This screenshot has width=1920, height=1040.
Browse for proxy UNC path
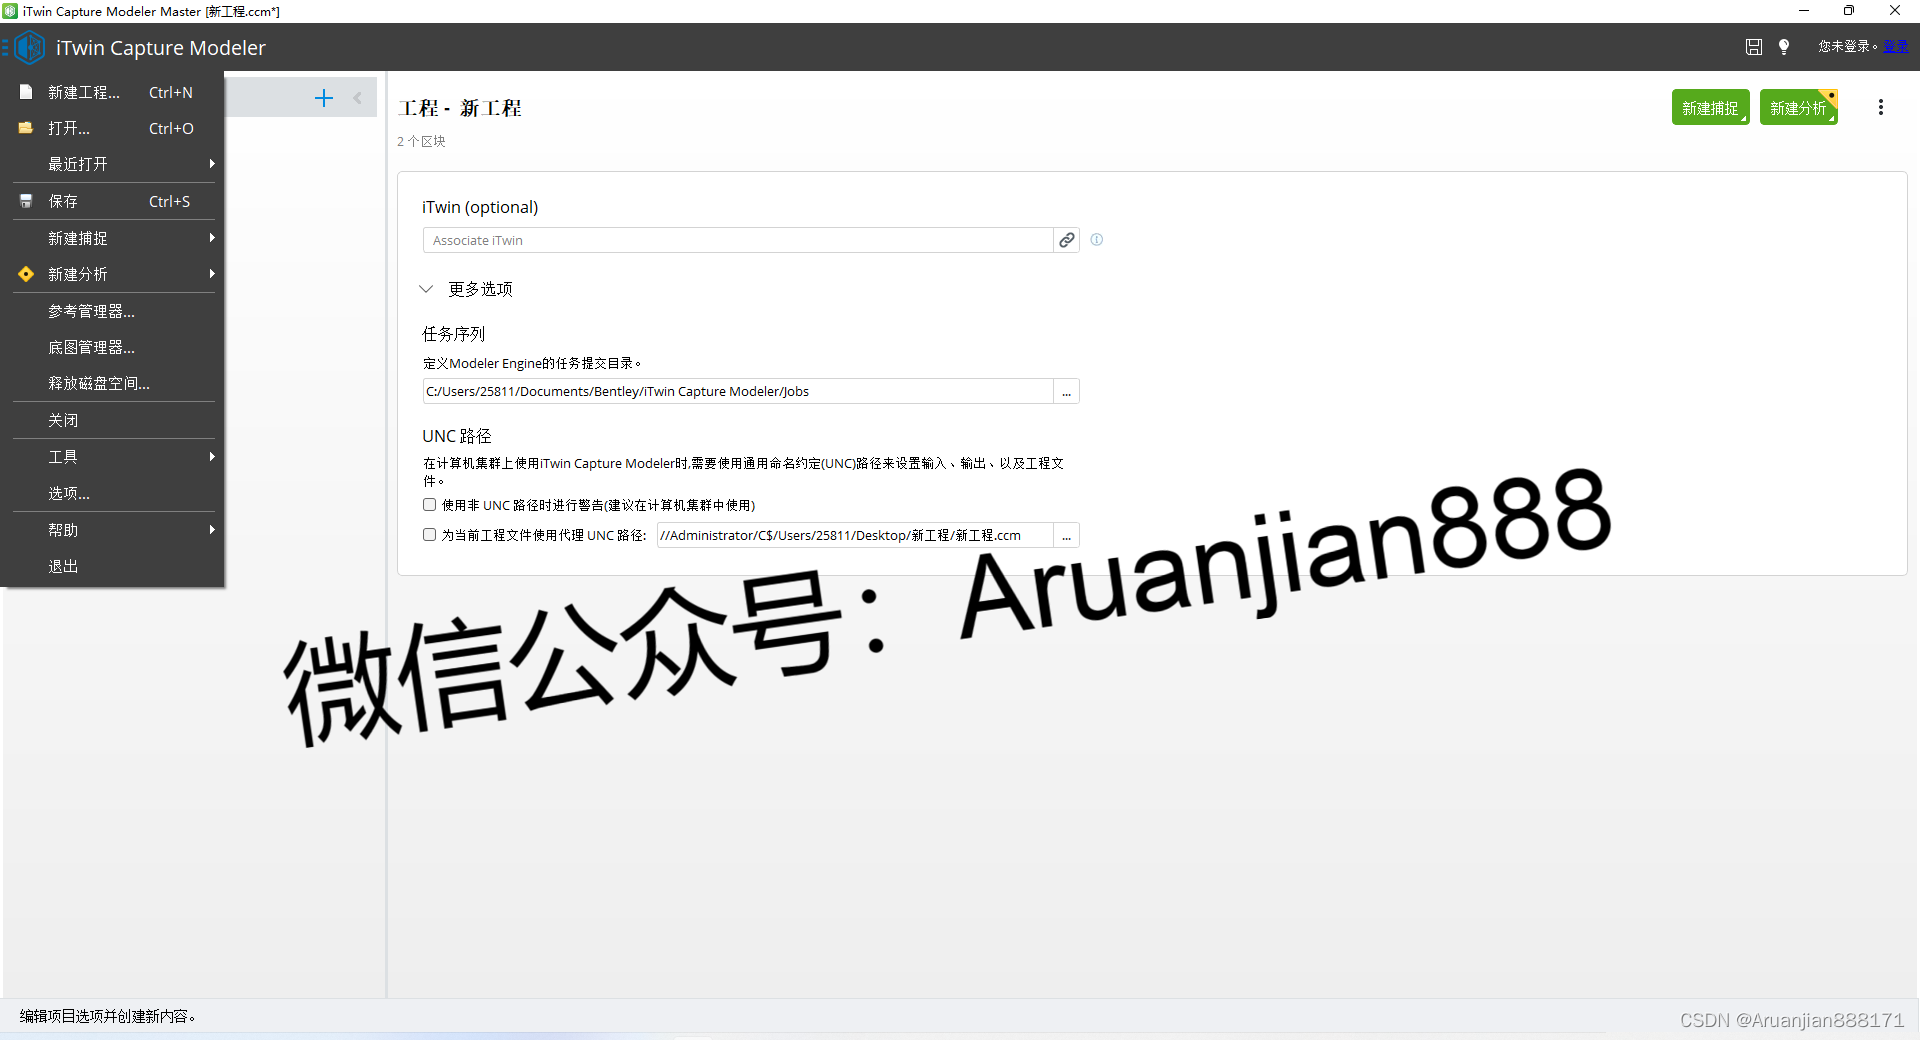1066,535
